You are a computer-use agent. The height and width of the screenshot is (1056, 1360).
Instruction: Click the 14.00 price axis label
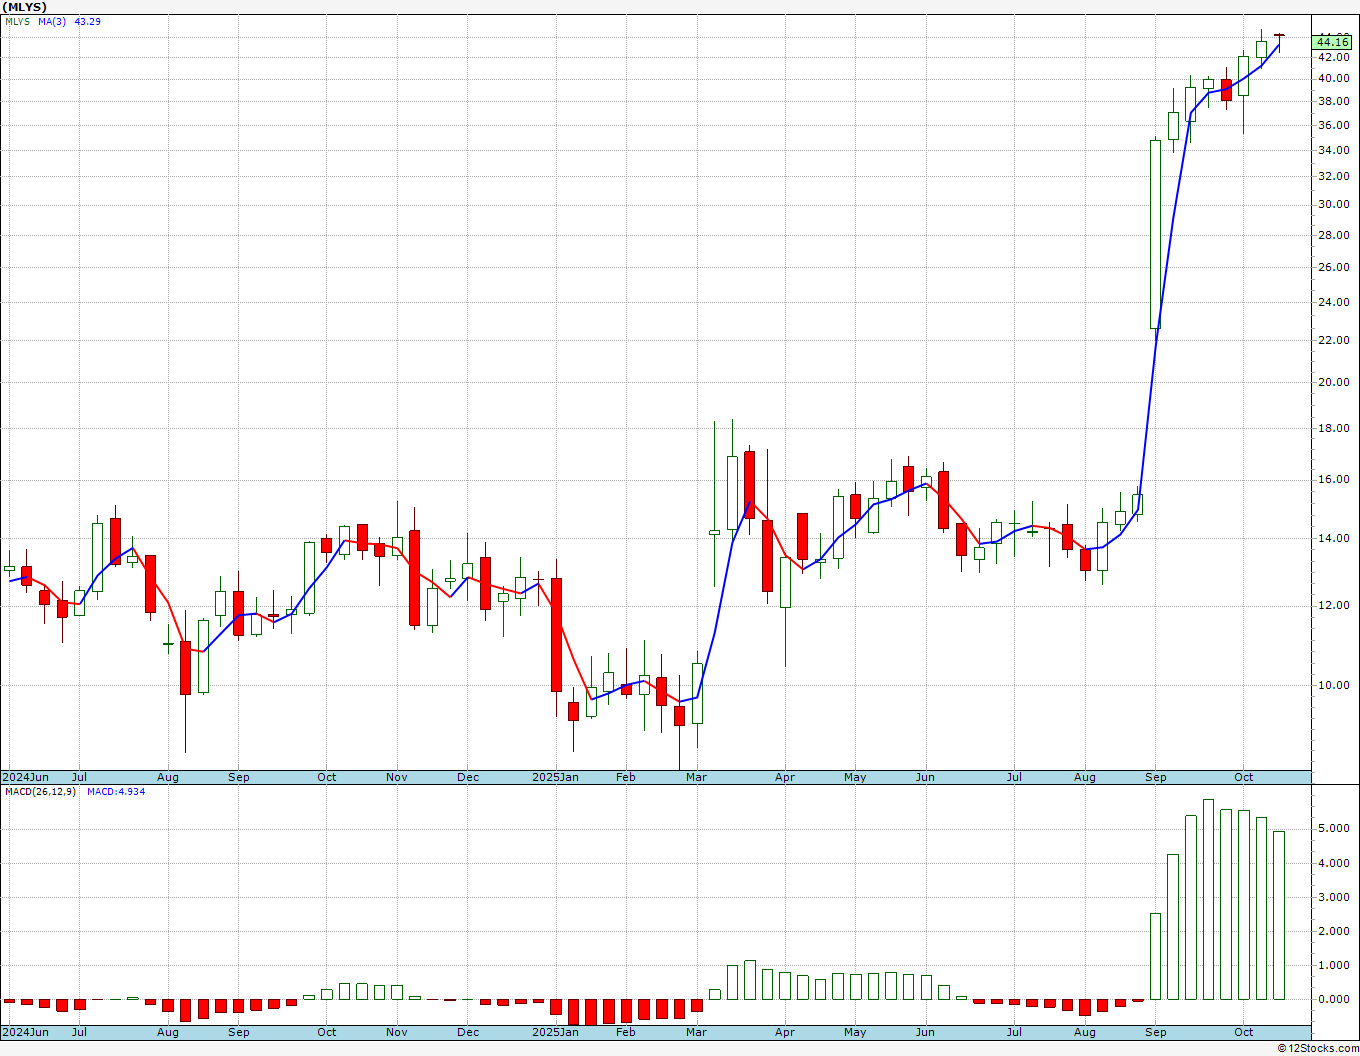[x=1333, y=538]
